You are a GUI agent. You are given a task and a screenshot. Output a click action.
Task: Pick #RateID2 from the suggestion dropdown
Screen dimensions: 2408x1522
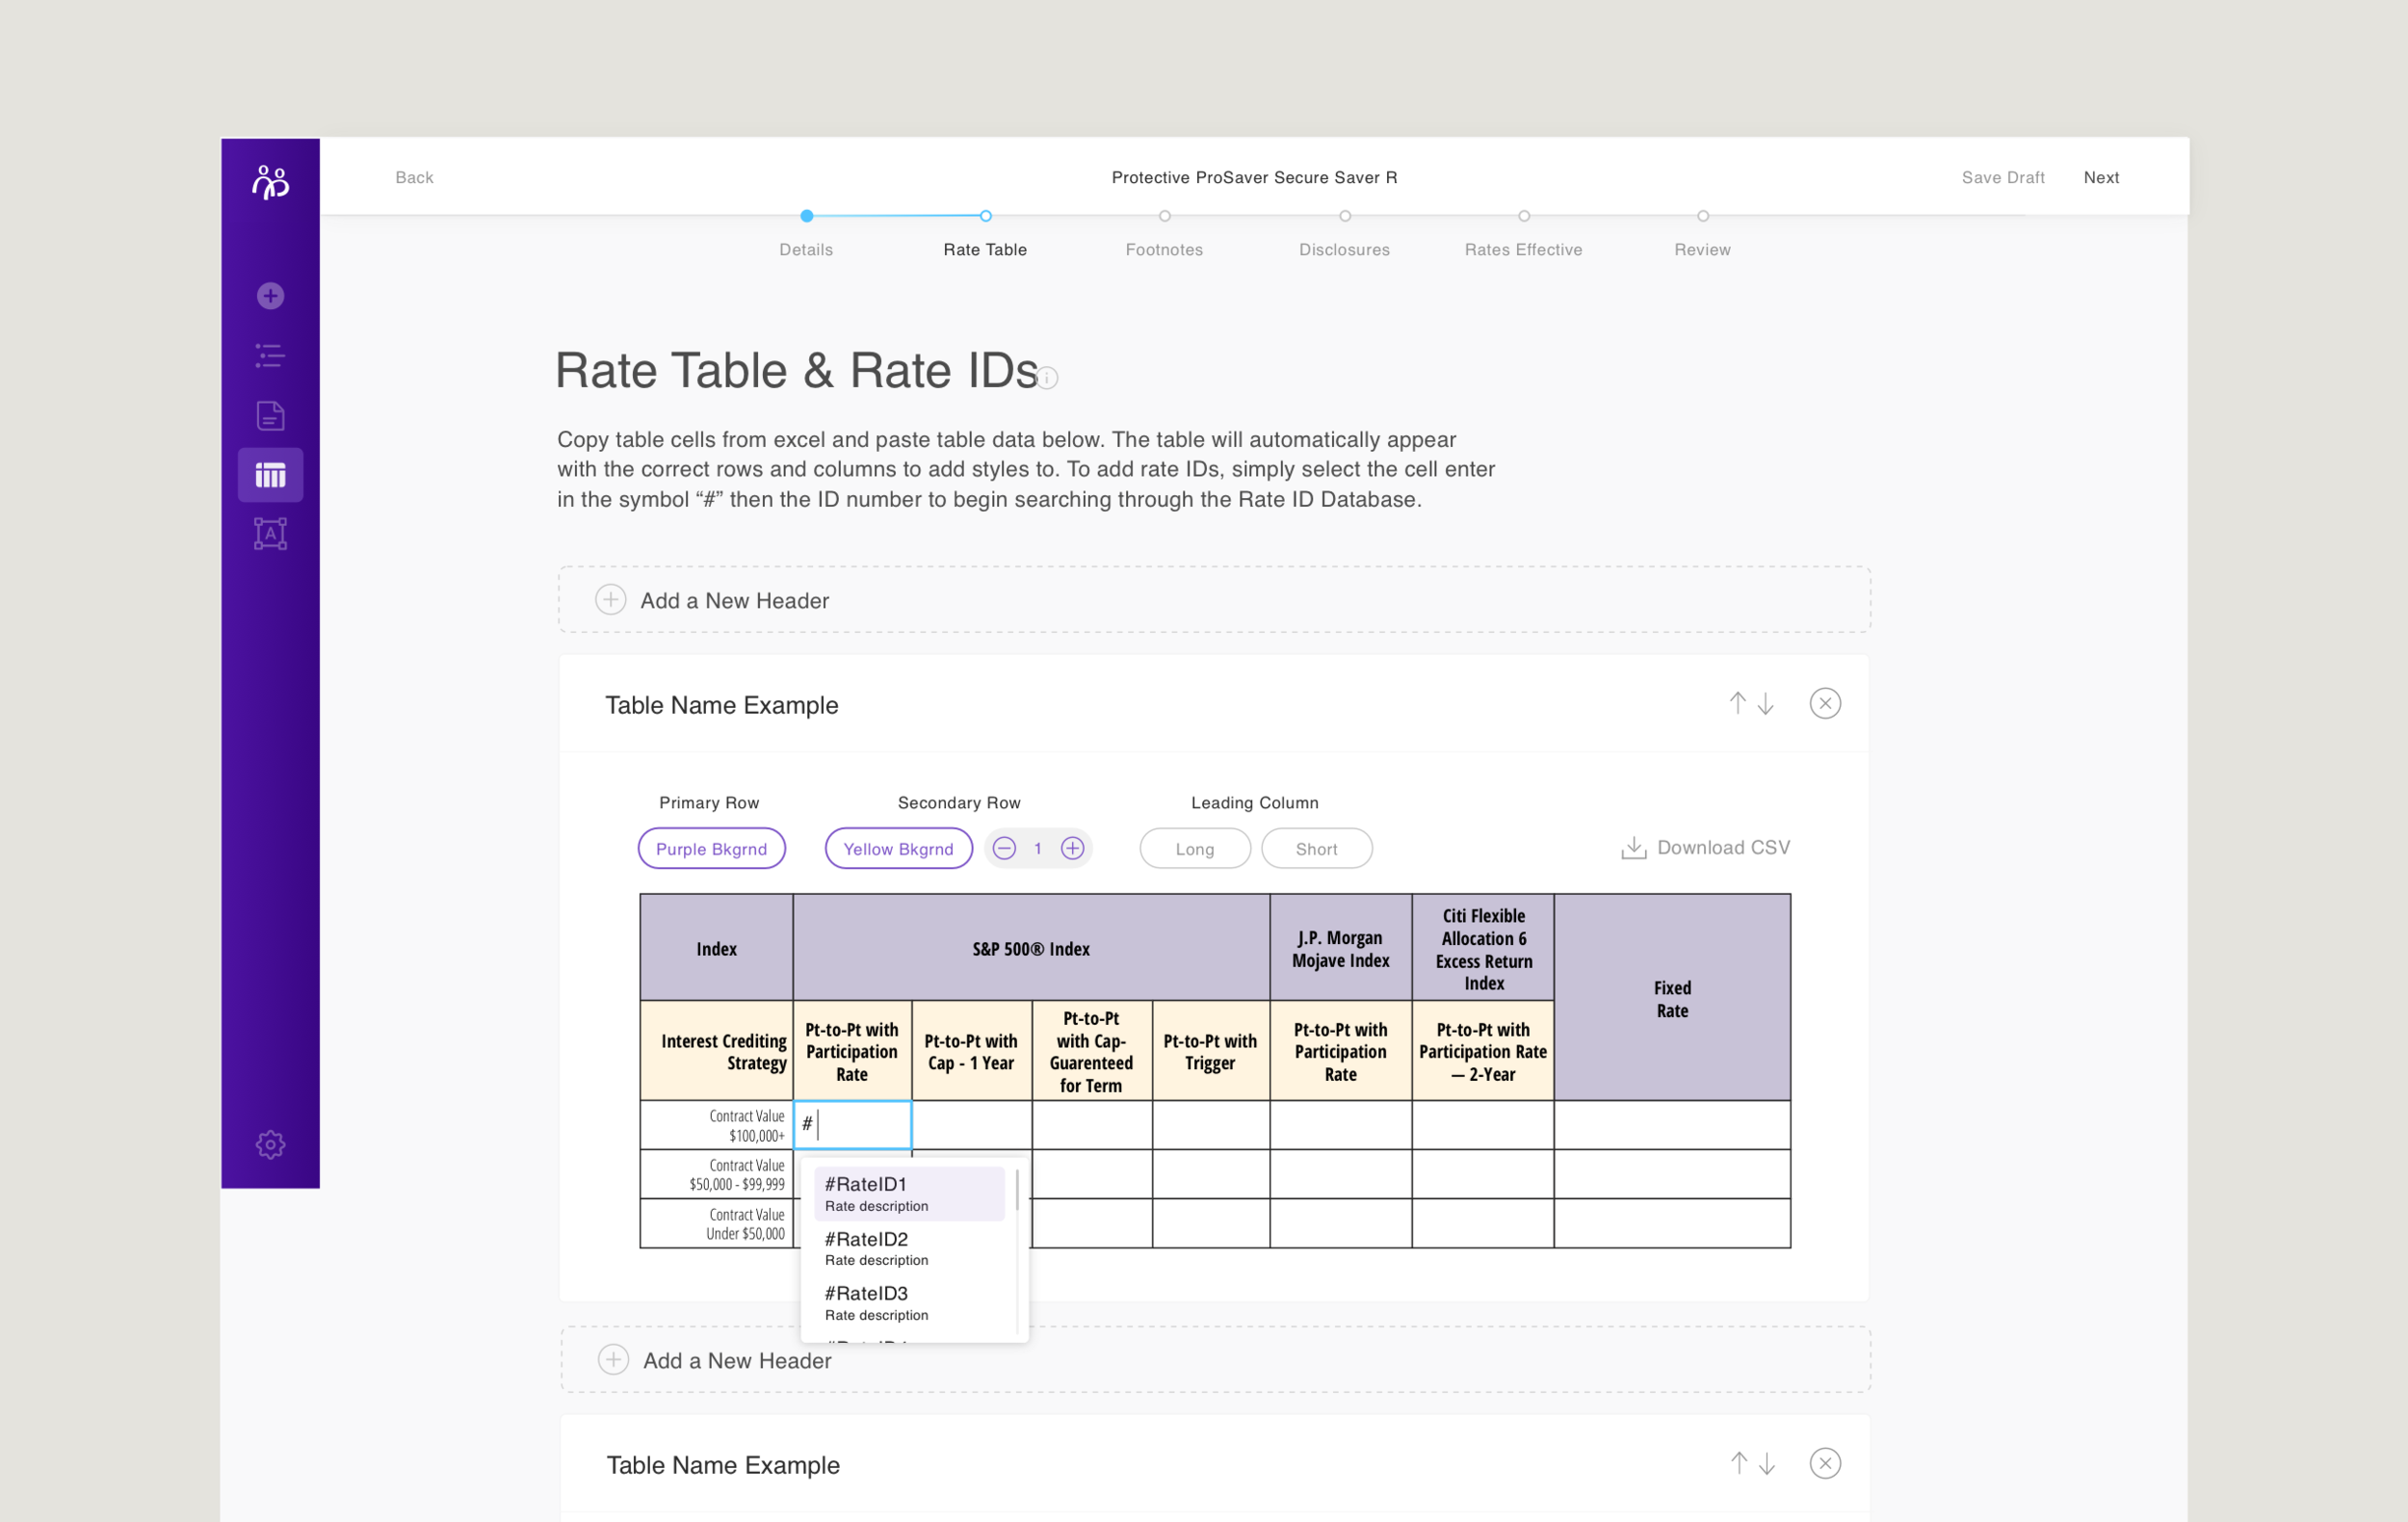907,1248
